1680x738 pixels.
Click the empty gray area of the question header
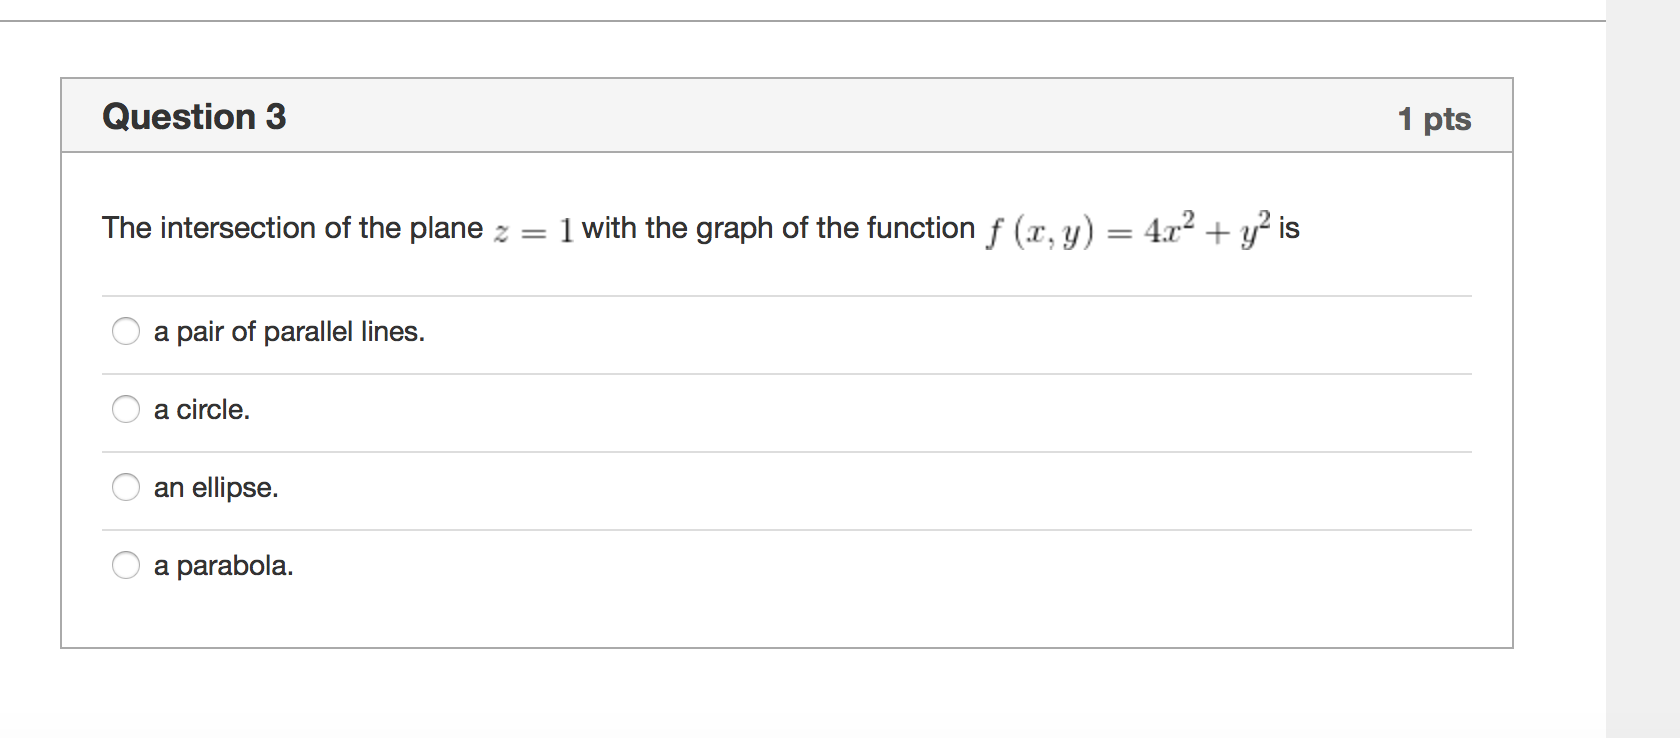point(800,116)
